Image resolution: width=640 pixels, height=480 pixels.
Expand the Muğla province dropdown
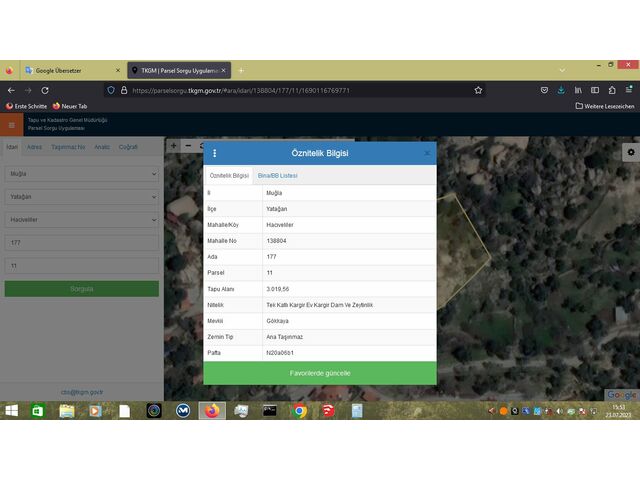pyautogui.click(x=81, y=174)
